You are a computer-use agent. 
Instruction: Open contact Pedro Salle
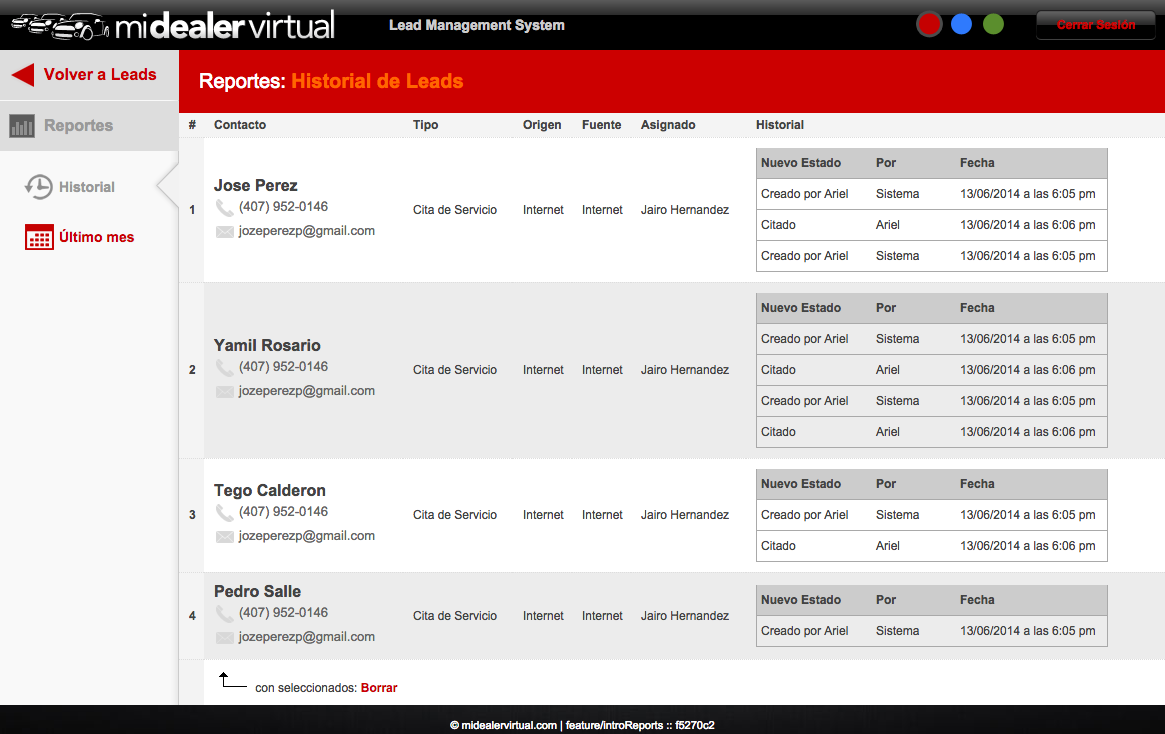(257, 591)
